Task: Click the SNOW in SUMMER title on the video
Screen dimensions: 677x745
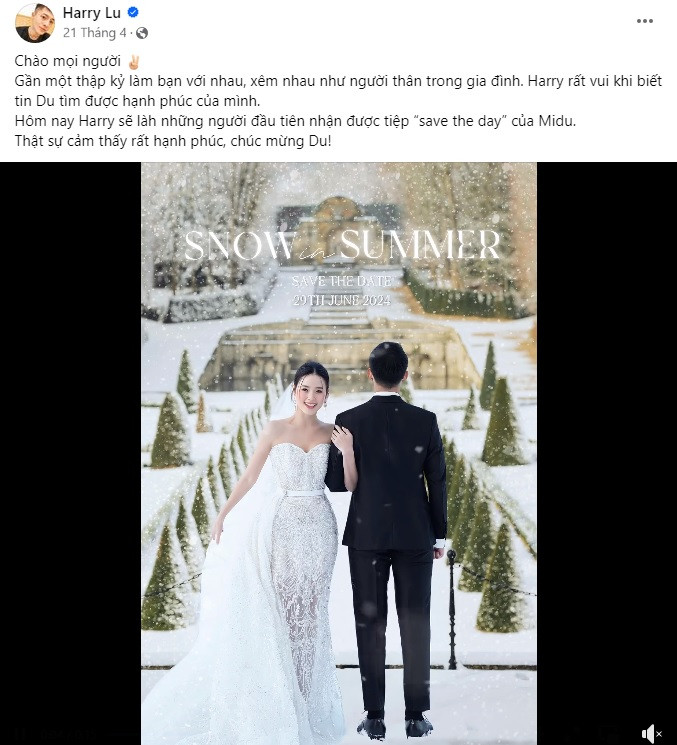Action: [x=342, y=245]
